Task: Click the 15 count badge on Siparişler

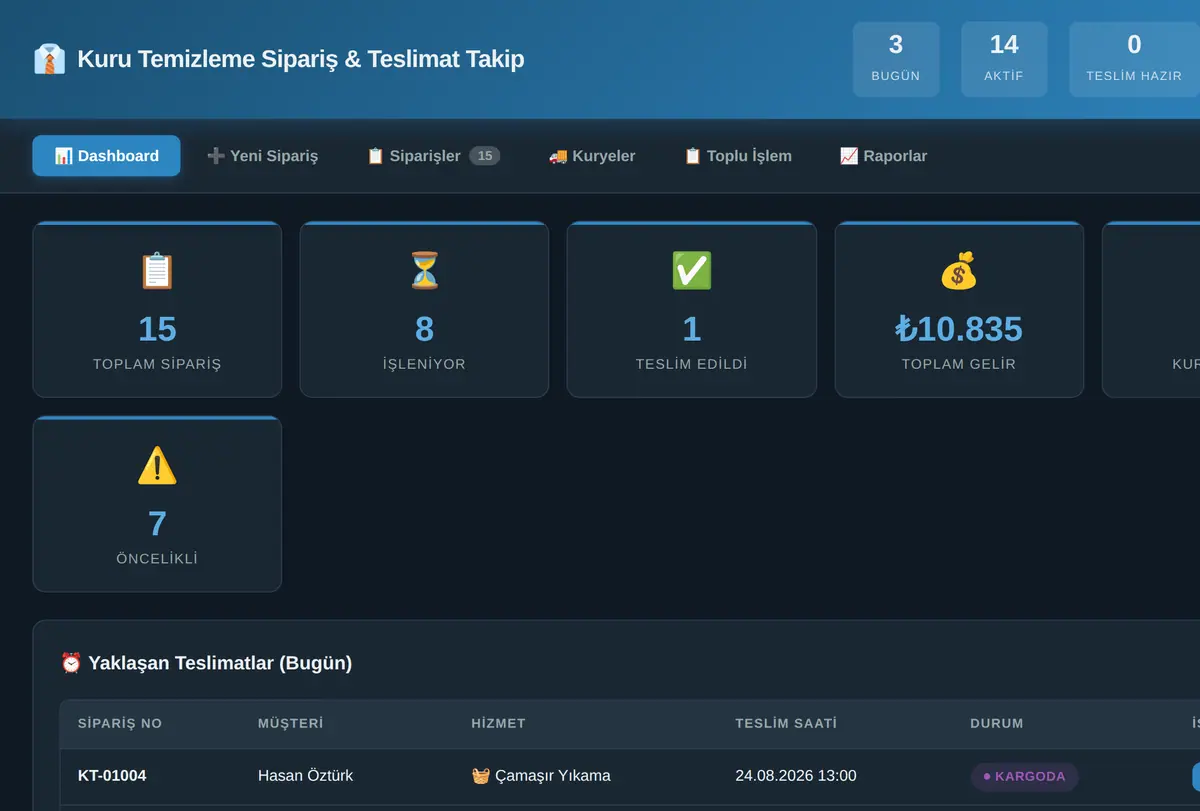Action: click(485, 156)
